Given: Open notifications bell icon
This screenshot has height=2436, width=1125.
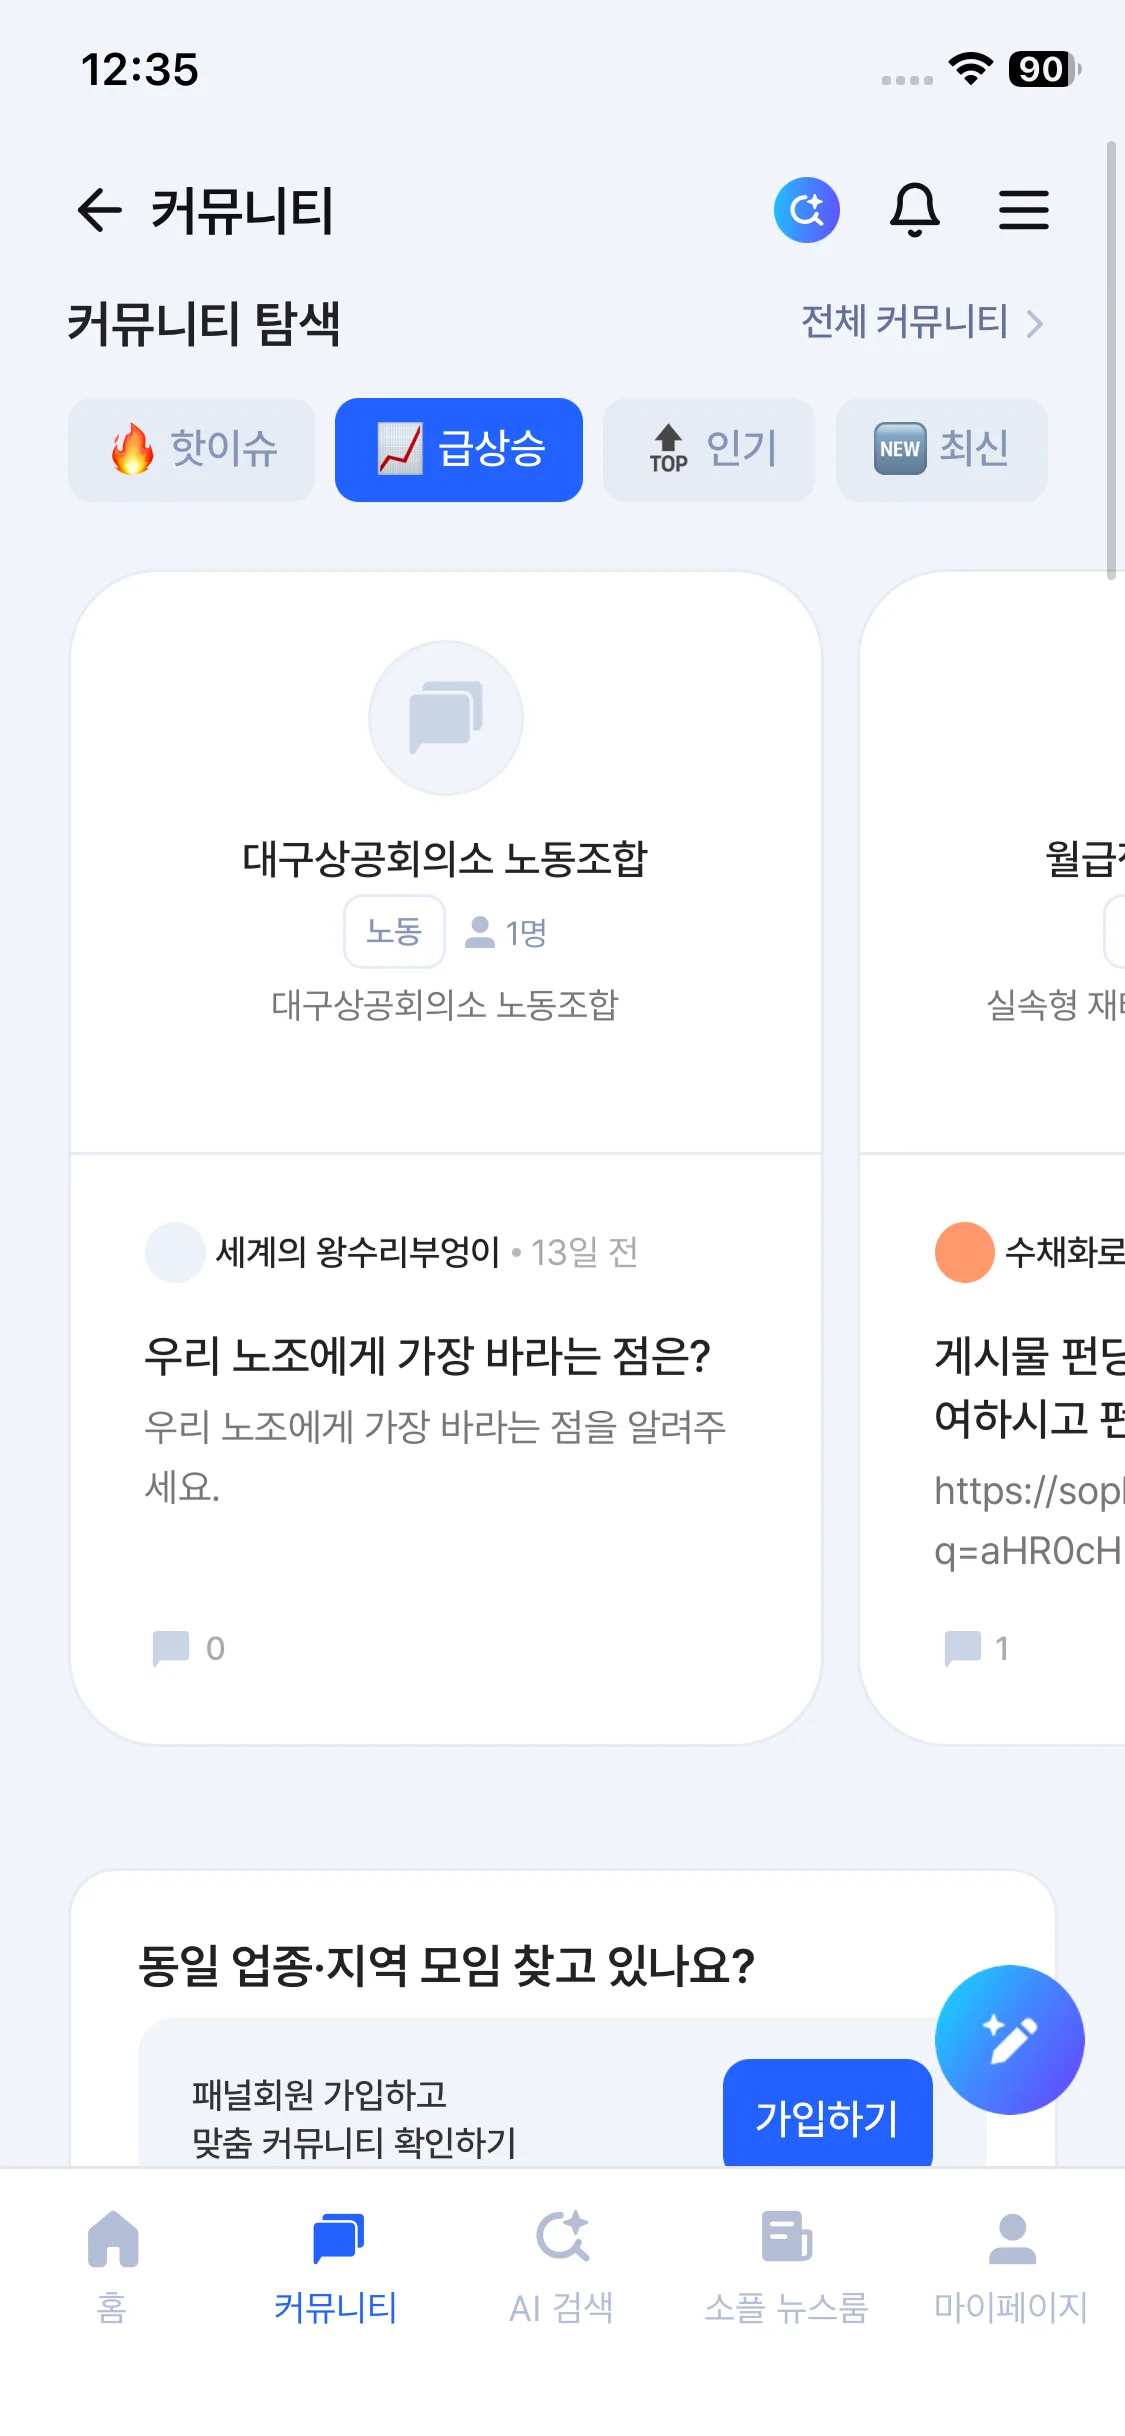Looking at the screenshot, I should [x=914, y=210].
